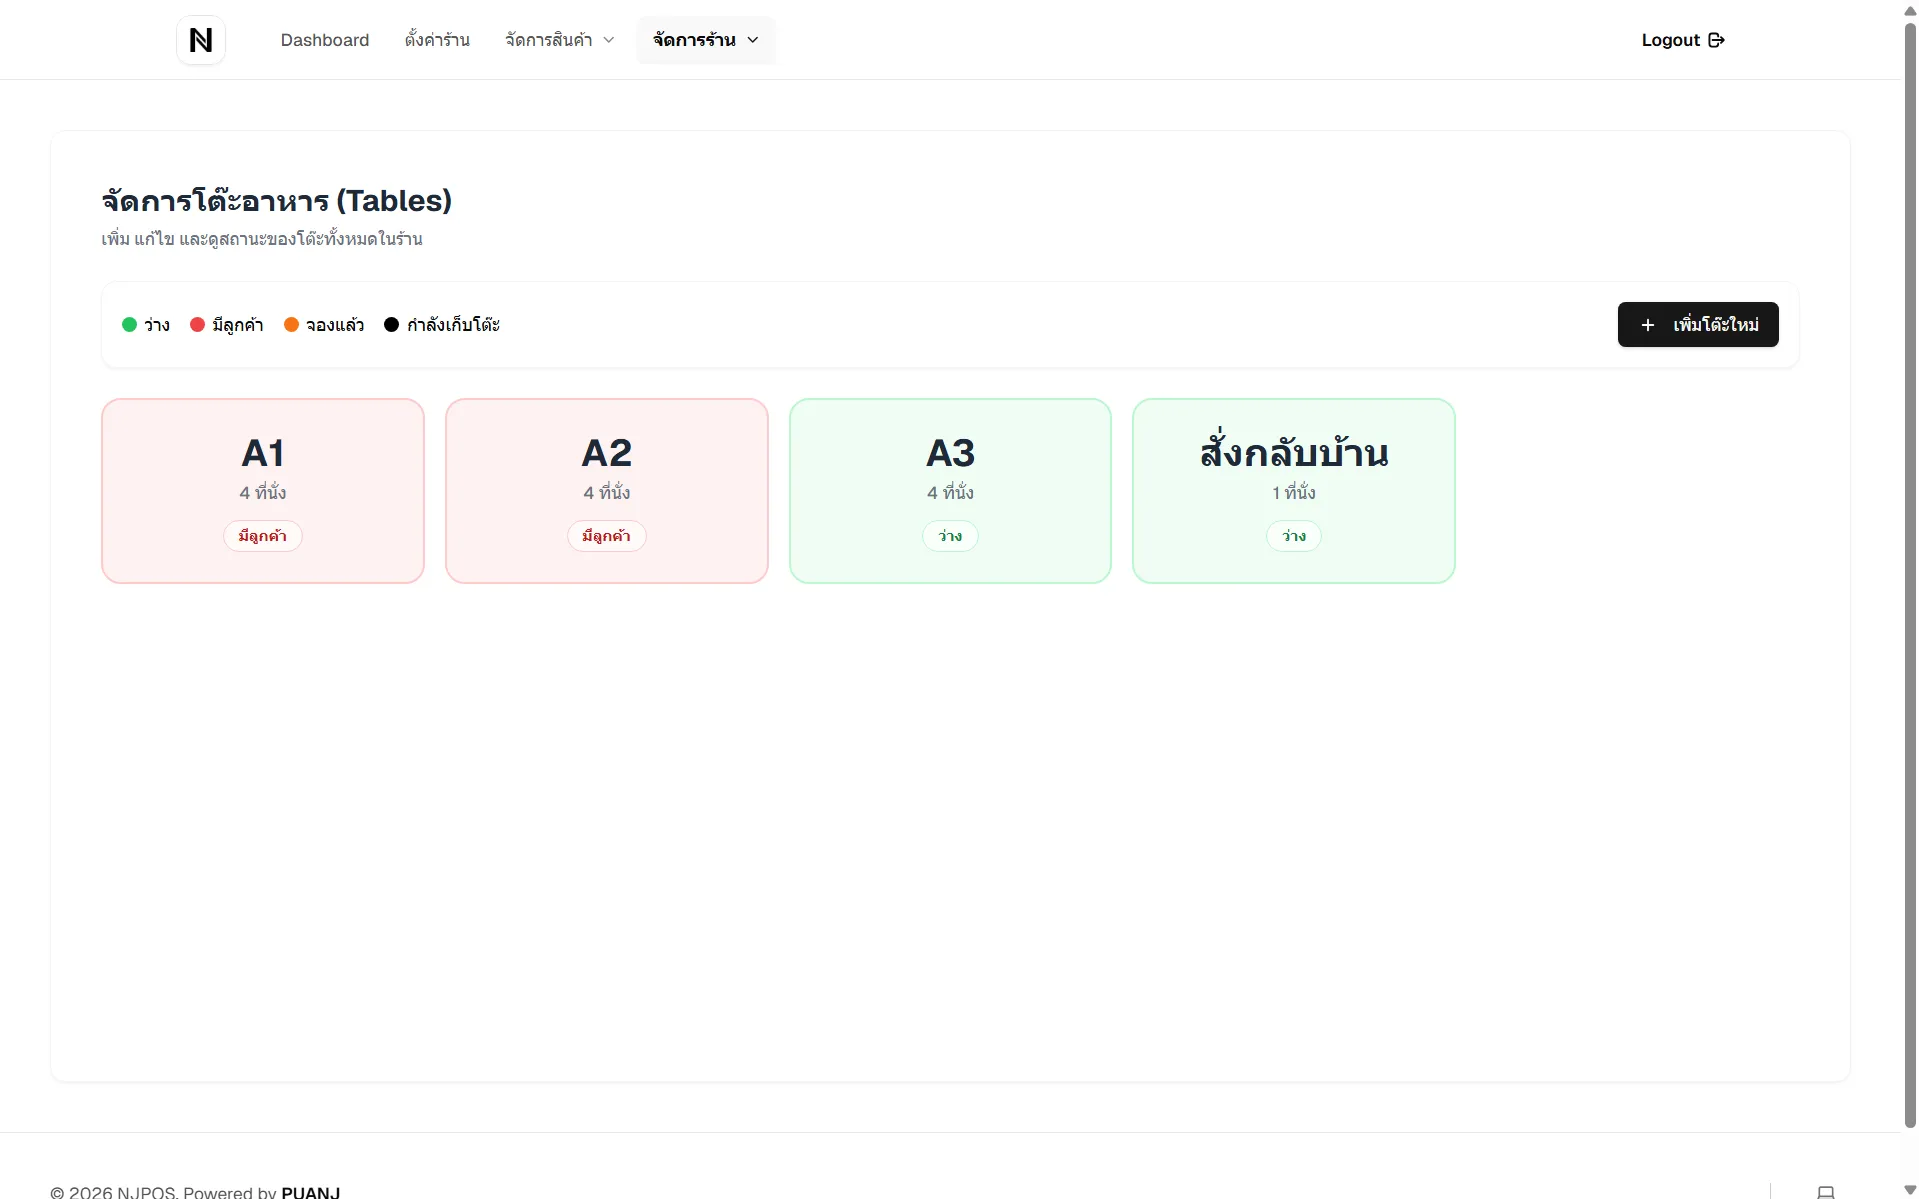This screenshot has width=1919, height=1199.
Task: Expand the จัดการร้าน dropdown chevron
Action: tap(753, 40)
